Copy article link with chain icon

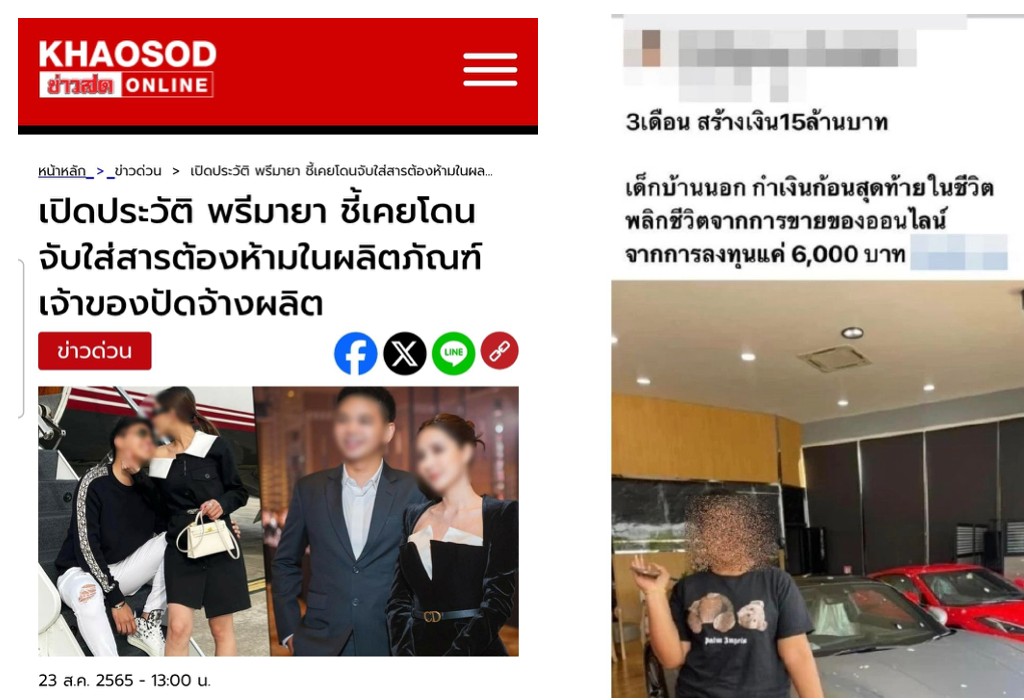pos(500,351)
